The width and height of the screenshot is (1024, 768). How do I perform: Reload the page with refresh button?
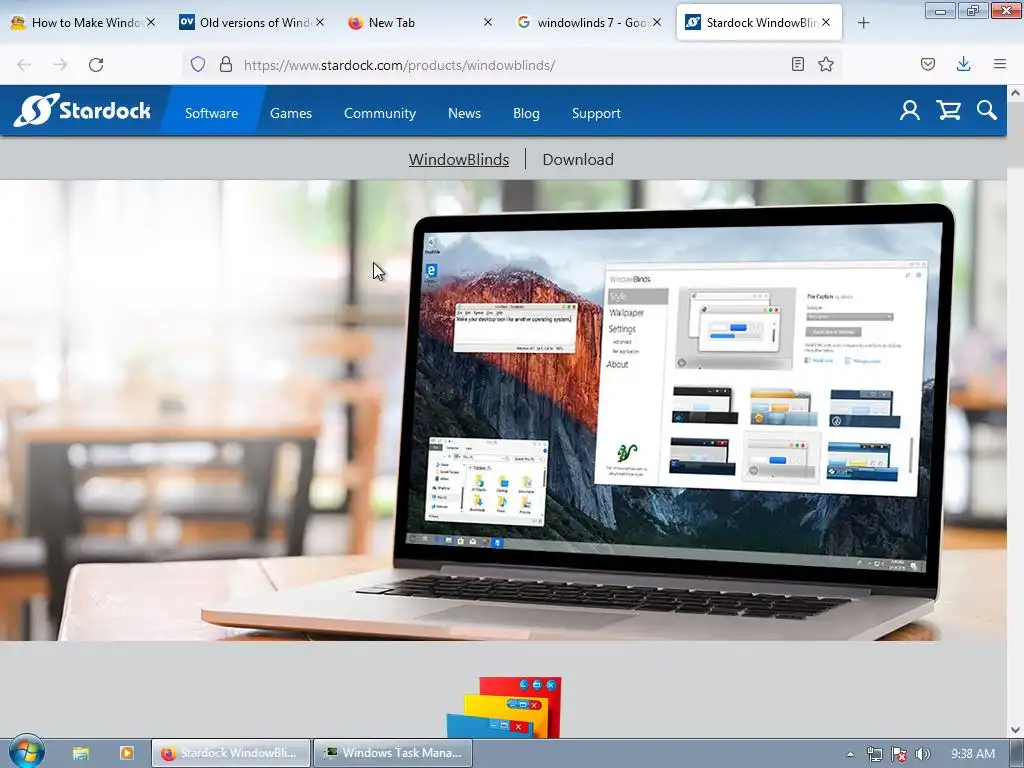coord(96,65)
